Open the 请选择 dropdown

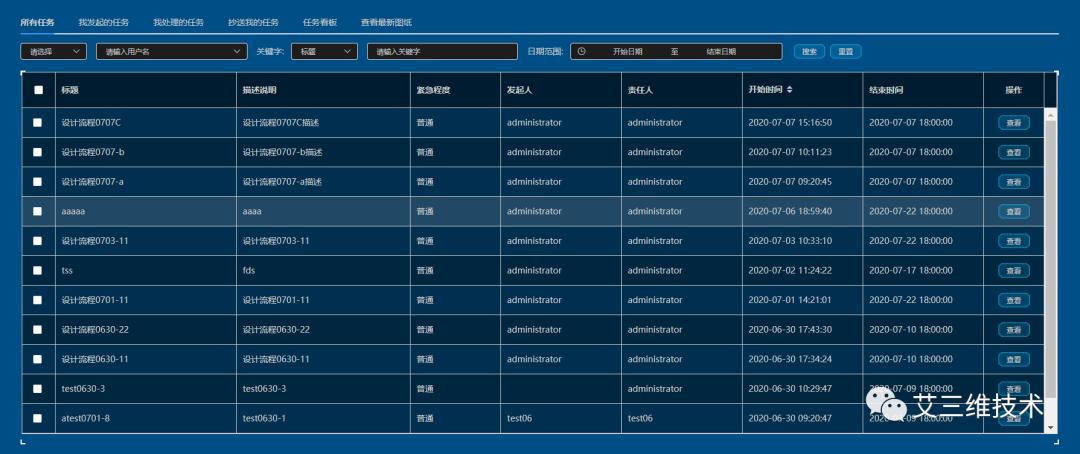(54, 52)
